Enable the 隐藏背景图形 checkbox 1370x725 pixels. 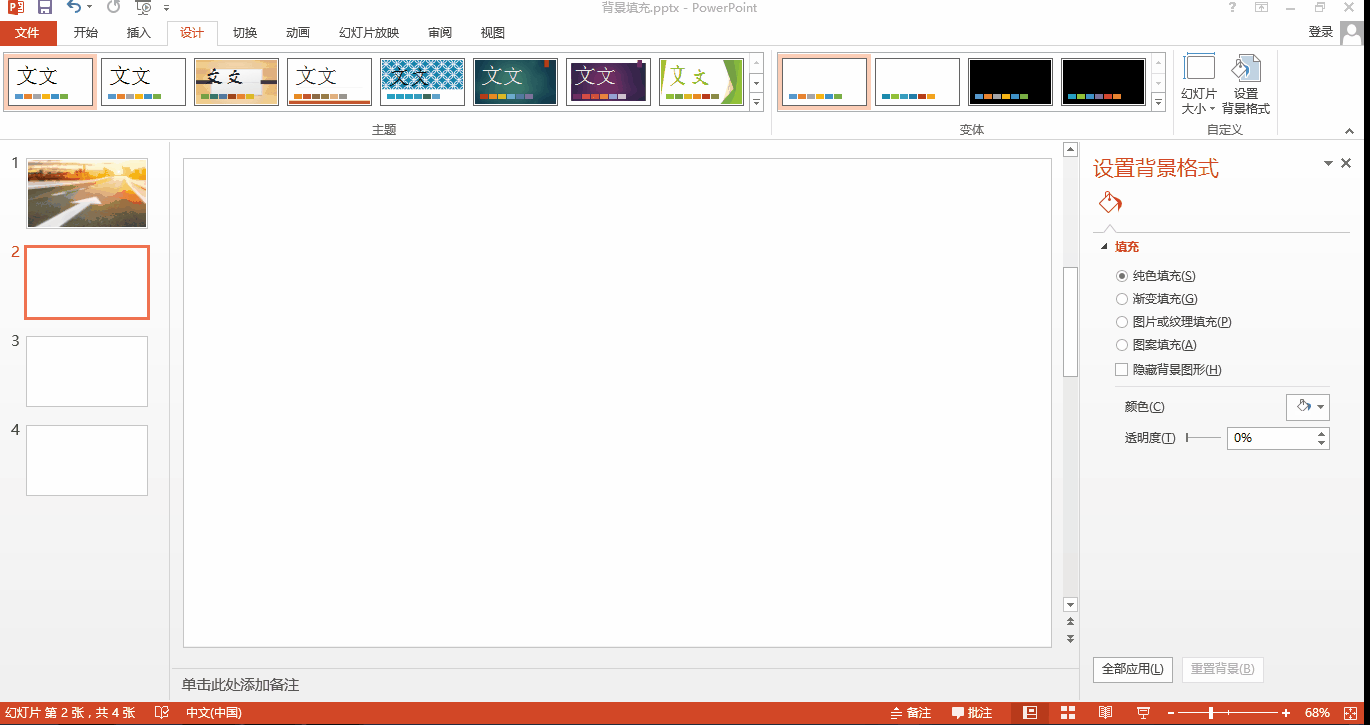tap(1122, 370)
